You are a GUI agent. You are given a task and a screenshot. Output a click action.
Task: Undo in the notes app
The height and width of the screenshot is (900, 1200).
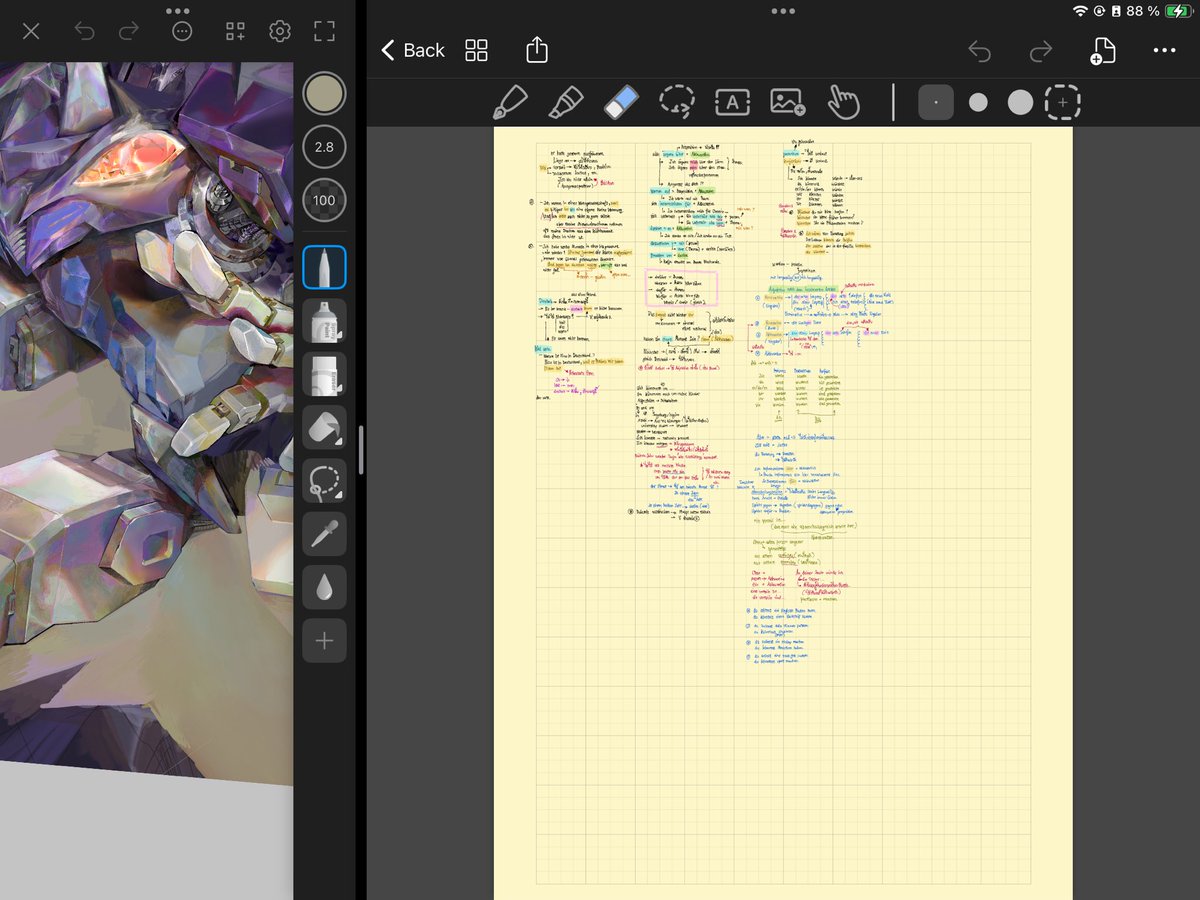click(x=980, y=51)
